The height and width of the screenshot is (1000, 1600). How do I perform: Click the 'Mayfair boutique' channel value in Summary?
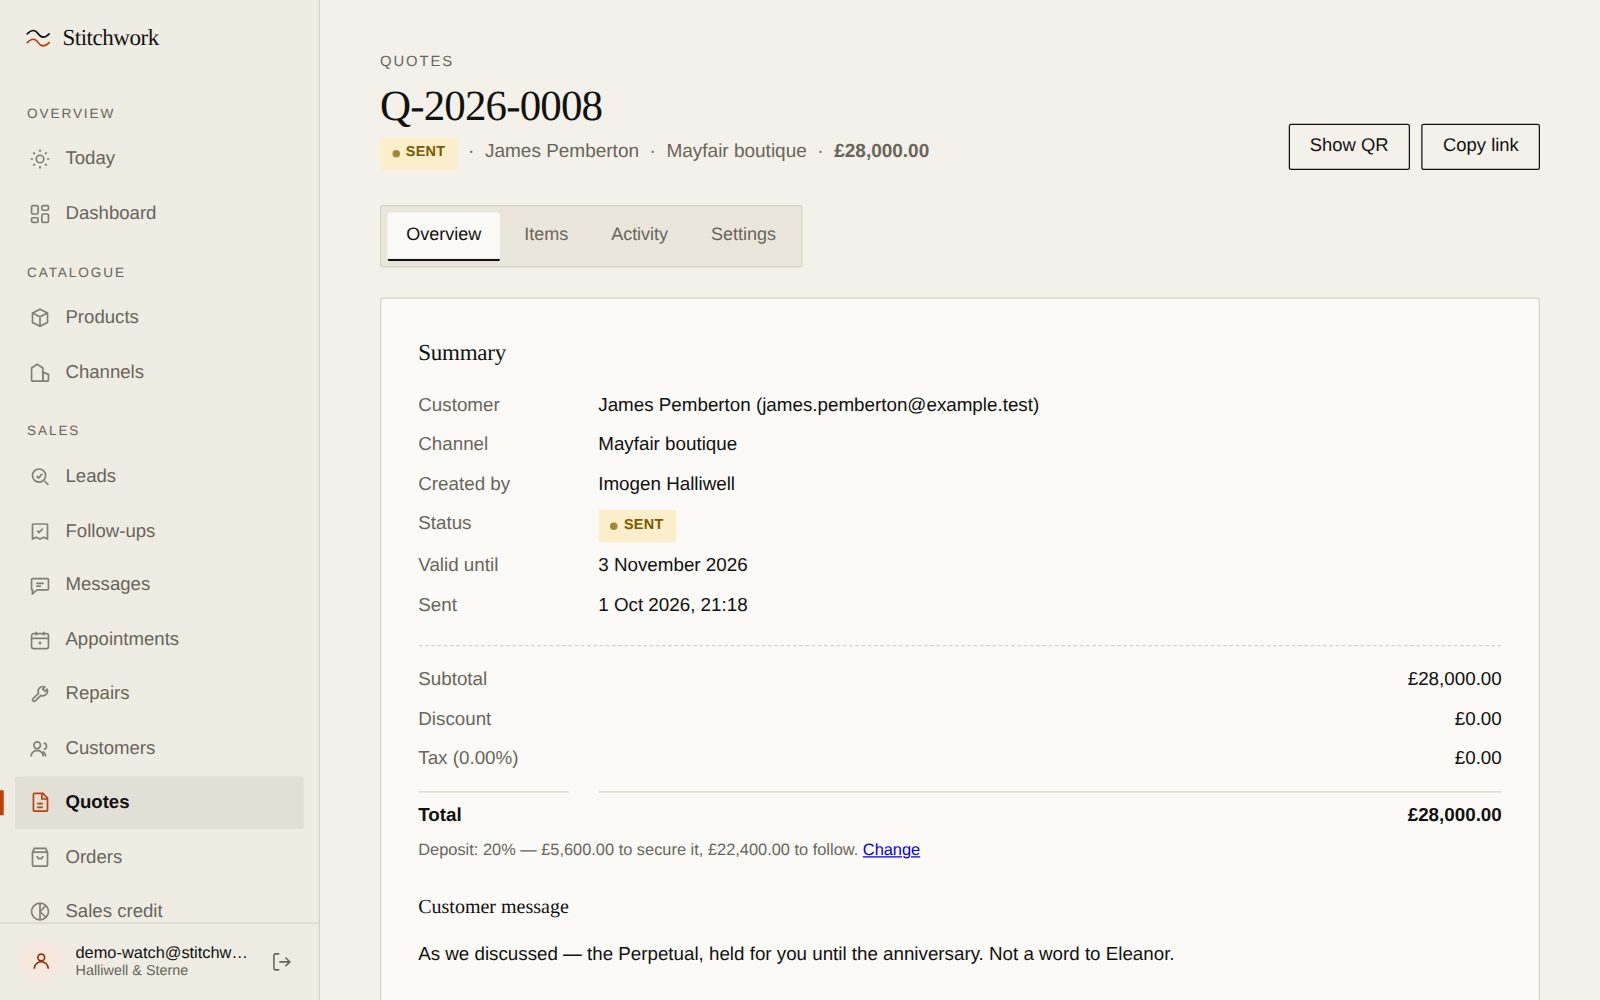[x=667, y=444]
